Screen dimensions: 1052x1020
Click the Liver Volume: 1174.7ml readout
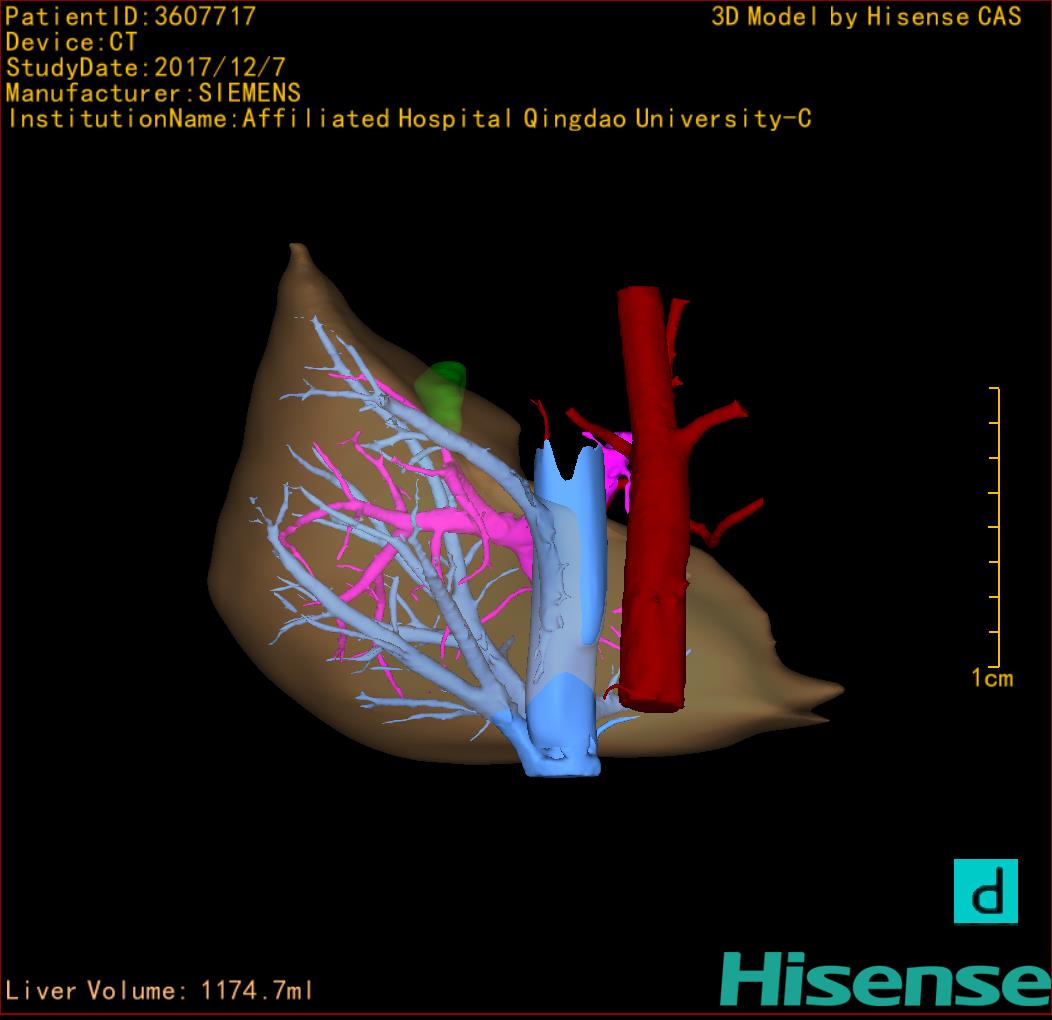click(158, 990)
